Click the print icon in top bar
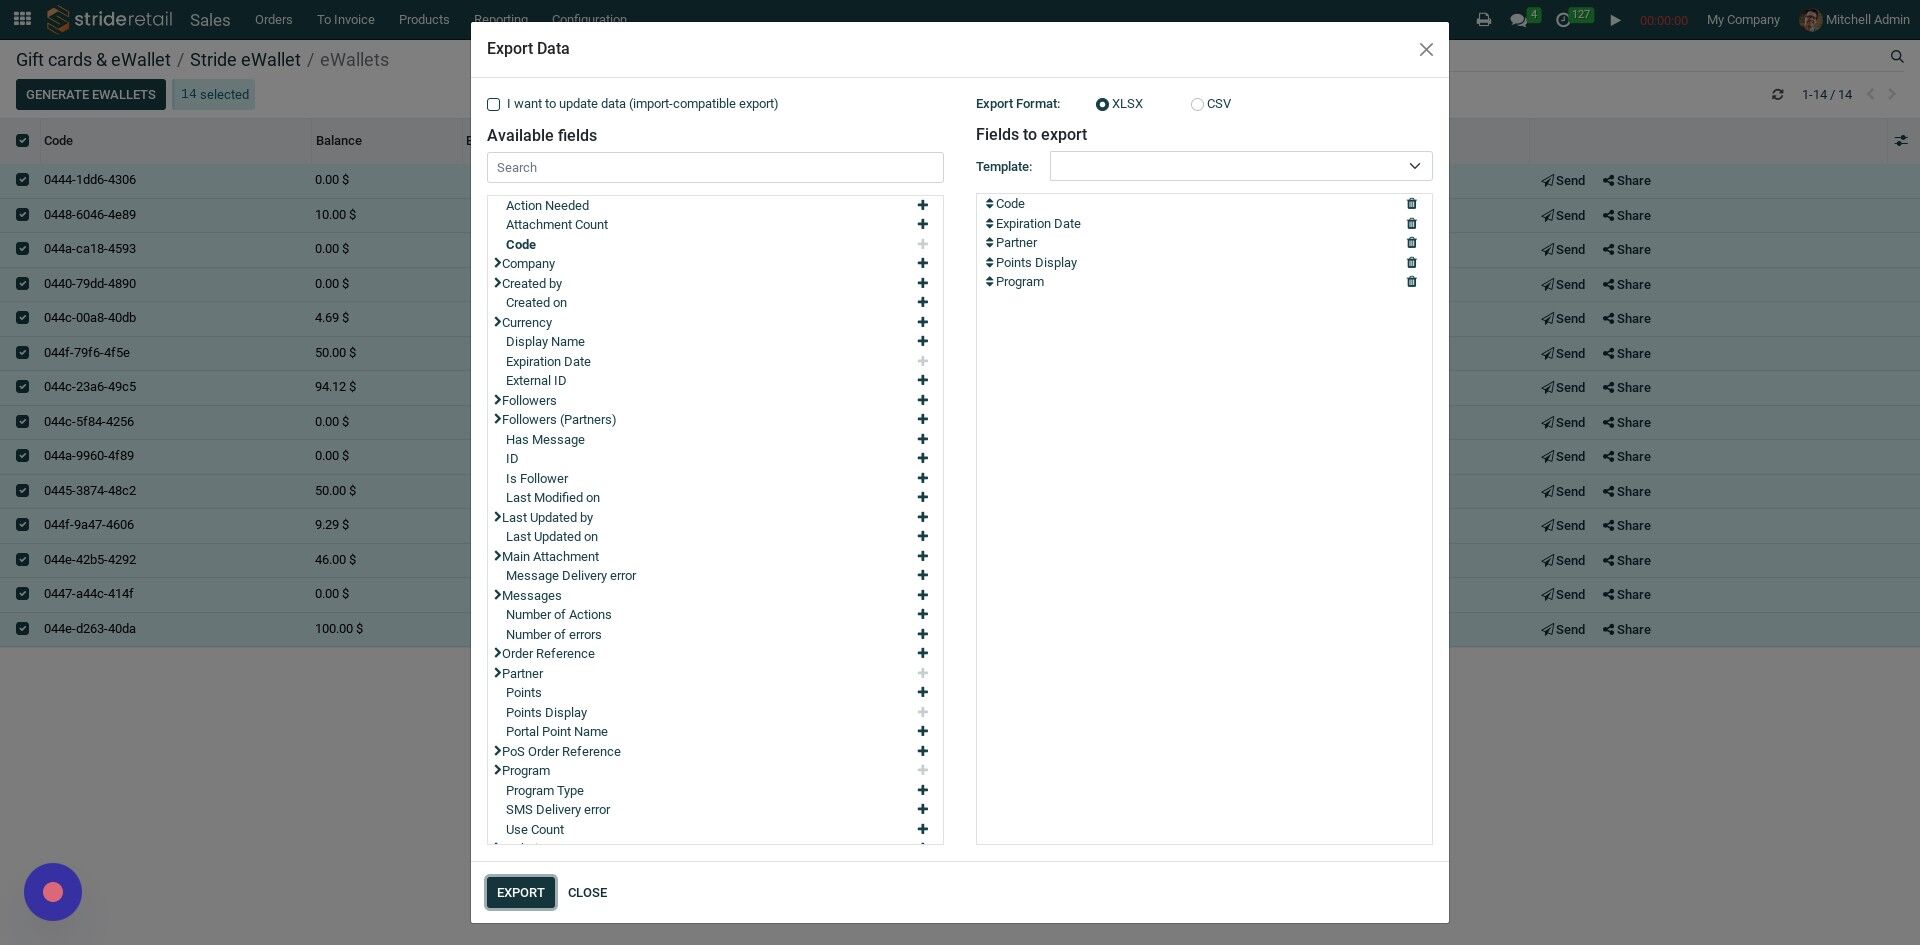Viewport: 1920px width, 945px height. (1483, 20)
